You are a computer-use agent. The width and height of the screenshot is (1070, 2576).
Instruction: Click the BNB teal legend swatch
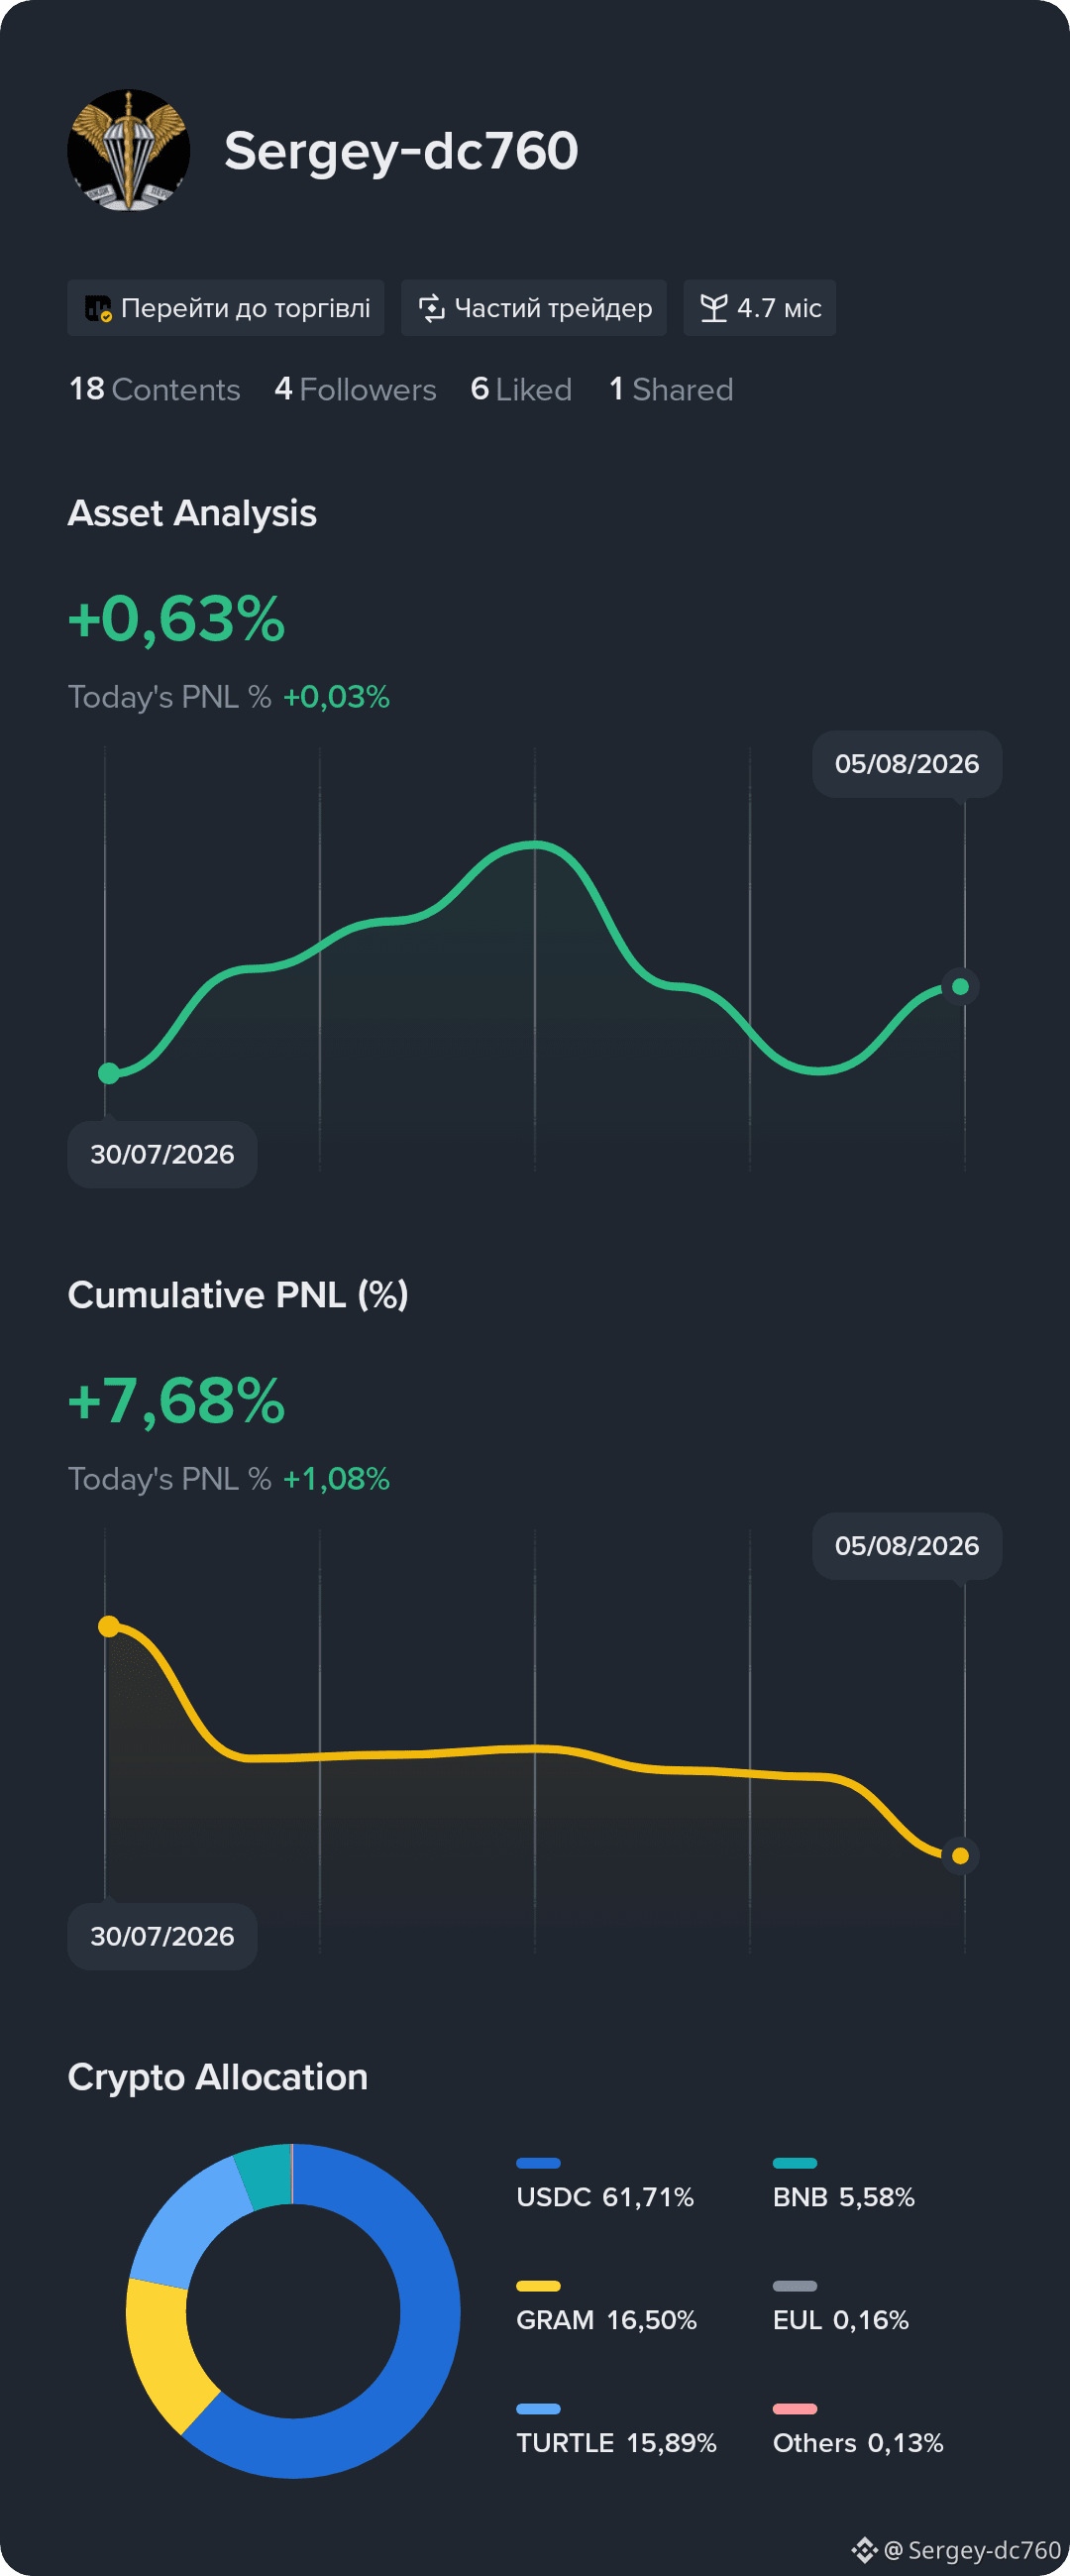coord(795,2163)
